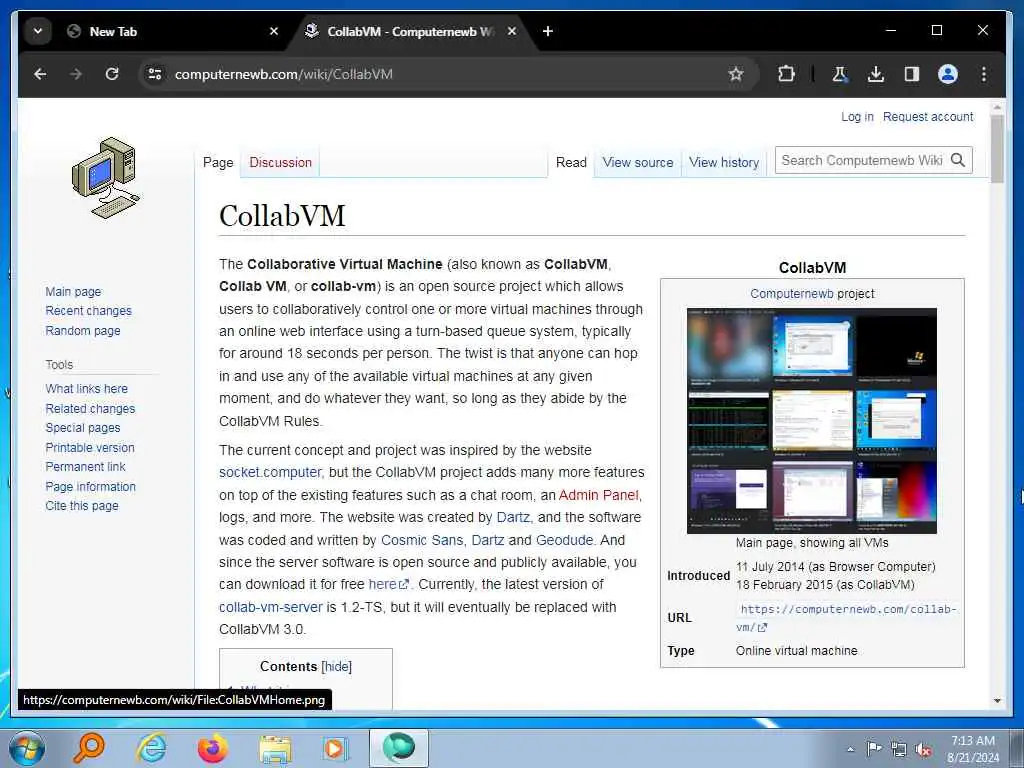The image size is (1024, 768).
Task: Close the New Tab browser tab
Action: click(274, 31)
